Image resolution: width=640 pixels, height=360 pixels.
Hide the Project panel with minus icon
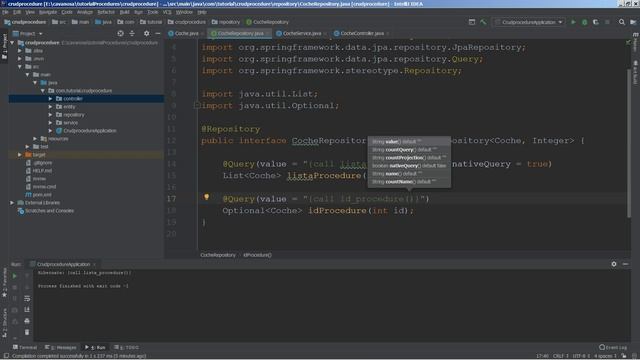pyautogui.click(x=158, y=33)
